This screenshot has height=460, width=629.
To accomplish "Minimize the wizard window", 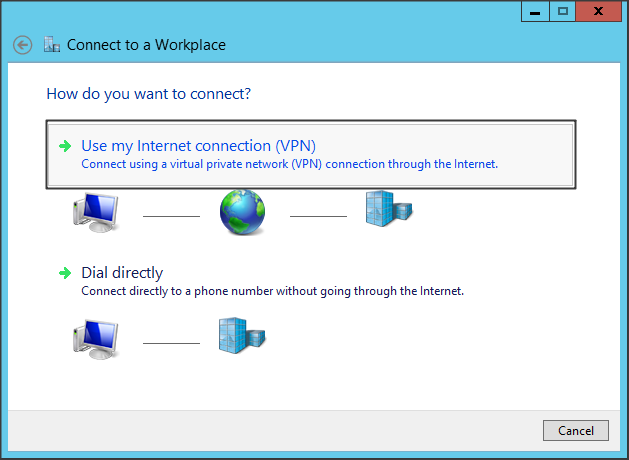I will point(535,11).
